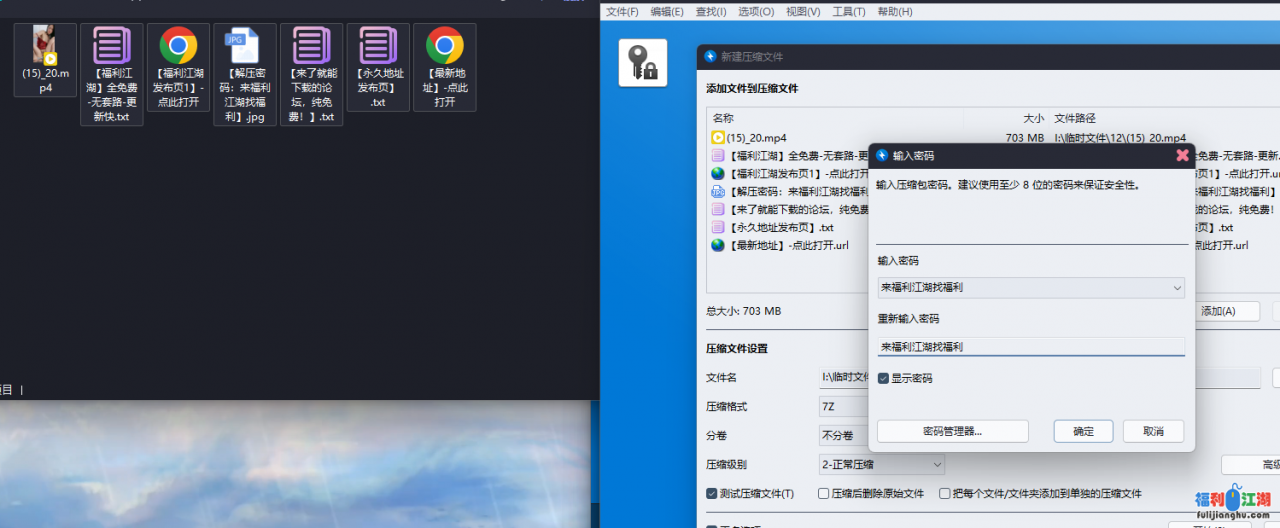Open the 工具(T) menu
The width and height of the screenshot is (1280, 528).
tap(849, 12)
